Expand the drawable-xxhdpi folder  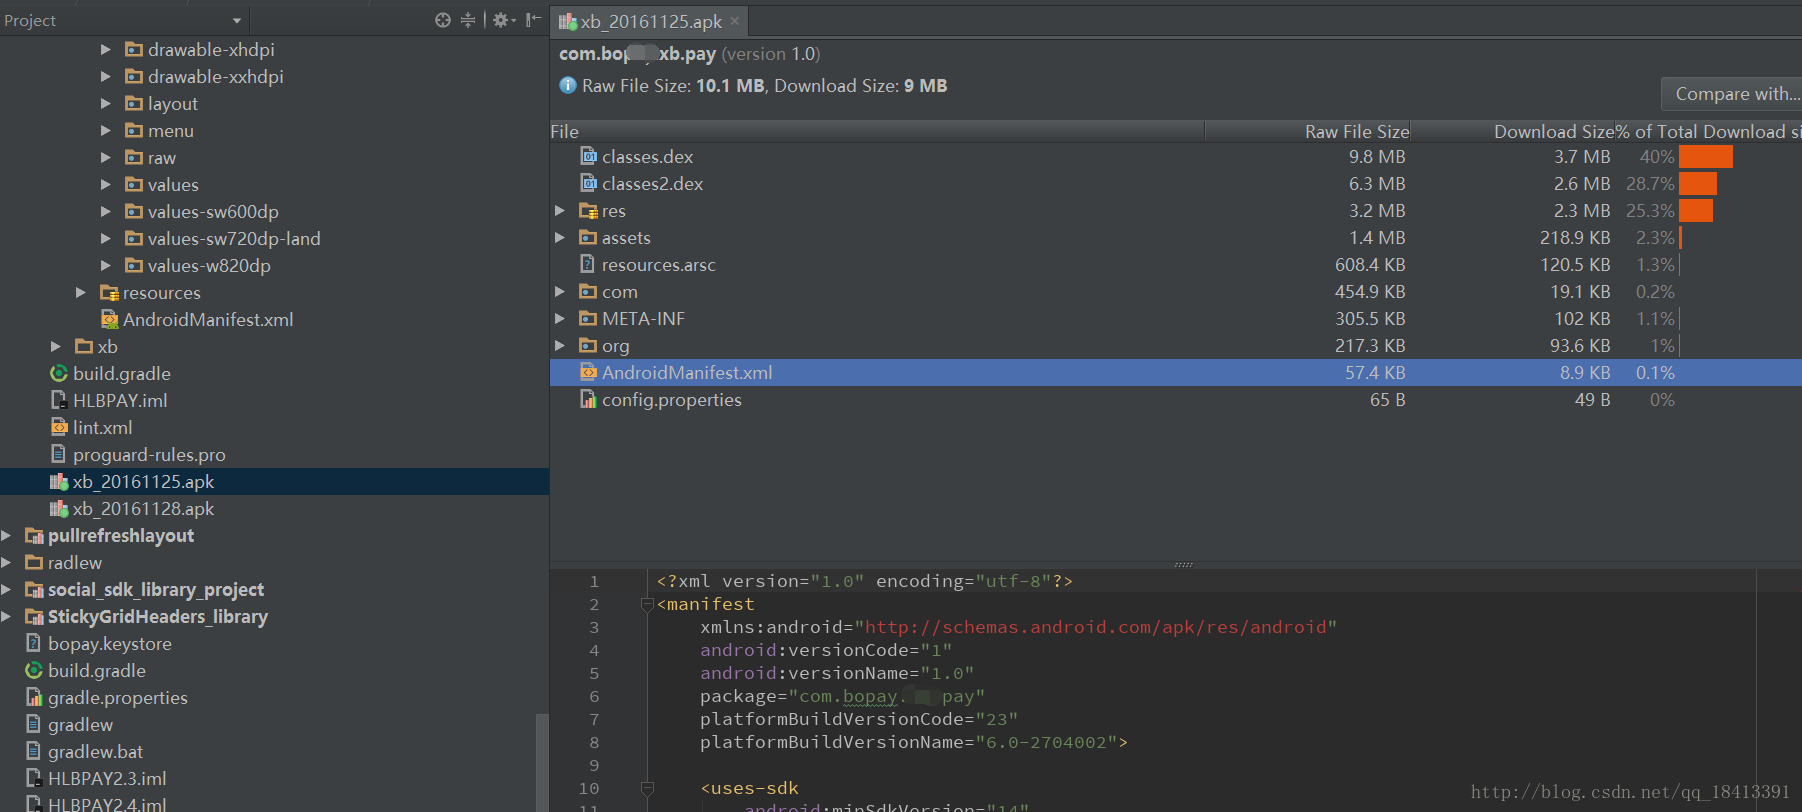pyautogui.click(x=106, y=76)
